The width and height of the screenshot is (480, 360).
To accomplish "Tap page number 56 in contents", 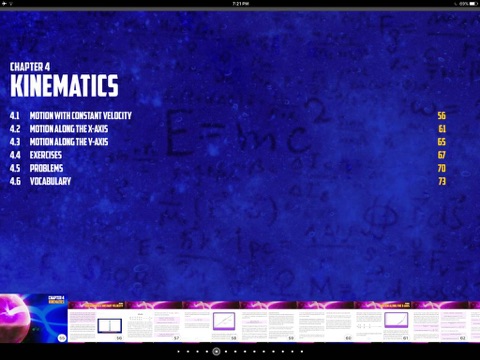I will [x=441, y=116].
